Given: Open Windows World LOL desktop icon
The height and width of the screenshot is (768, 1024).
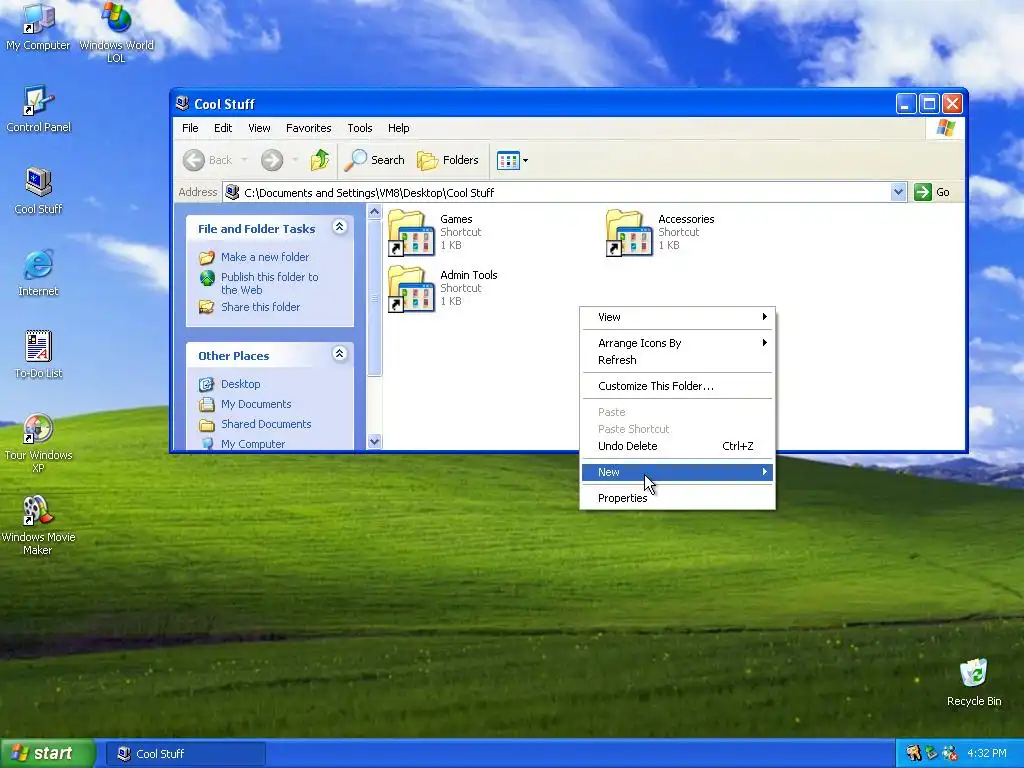Looking at the screenshot, I should [116, 31].
